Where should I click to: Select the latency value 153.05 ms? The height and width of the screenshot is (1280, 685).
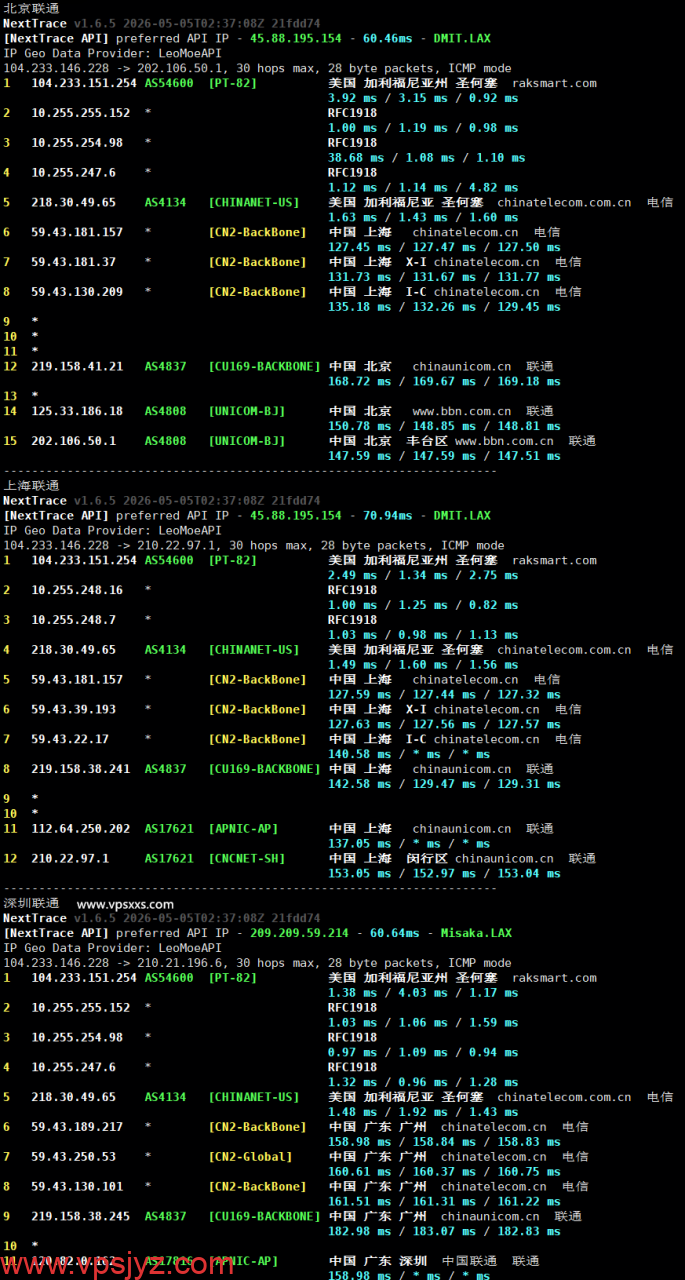[x=360, y=874]
